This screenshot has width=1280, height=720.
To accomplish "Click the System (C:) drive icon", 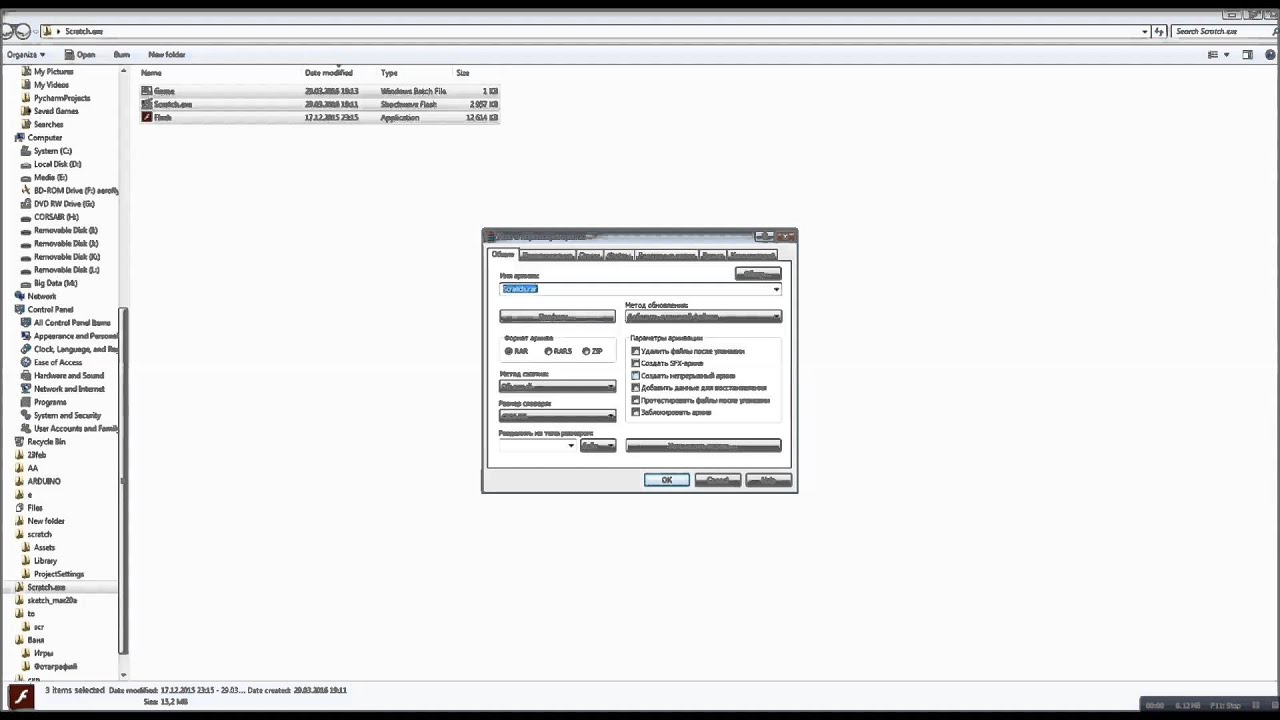I will click(26, 151).
